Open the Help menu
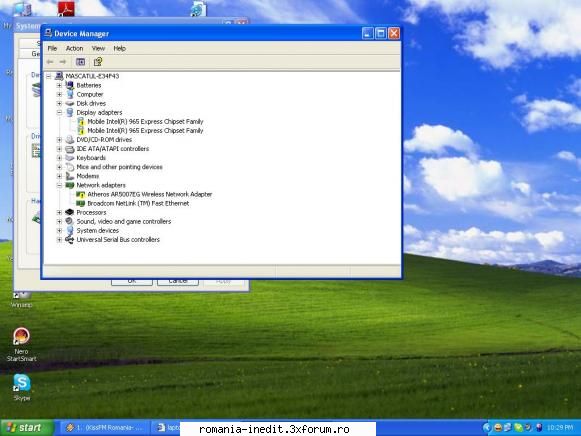This screenshot has width=581, height=436. click(119, 48)
